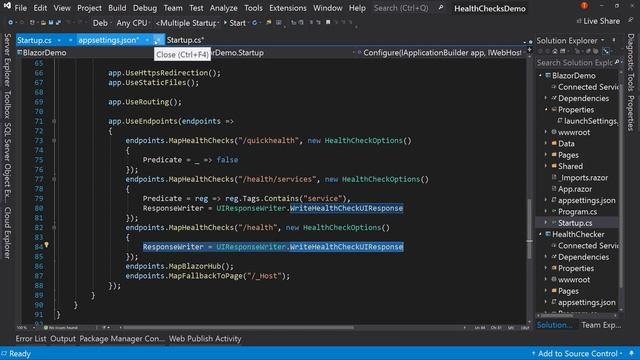The width and height of the screenshot is (640, 360).
Task: Click the Data folder icon
Action: [x=554, y=143]
